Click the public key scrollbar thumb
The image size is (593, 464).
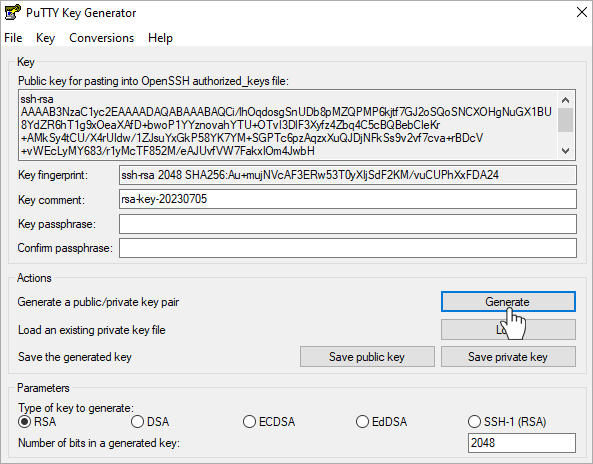[x=565, y=120]
